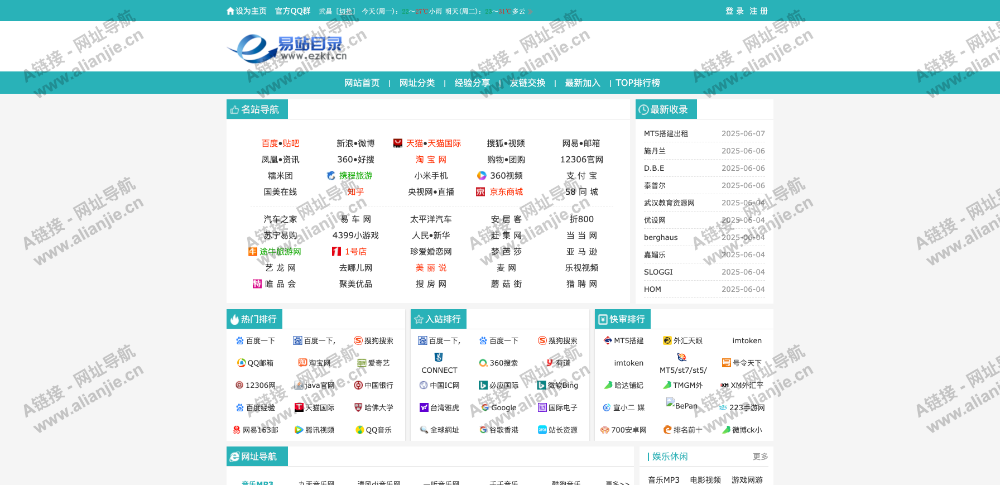Viewport: 1000px width, 485px height.
Task: Click the 700安卓网 icon
Action: (x=604, y=430)
